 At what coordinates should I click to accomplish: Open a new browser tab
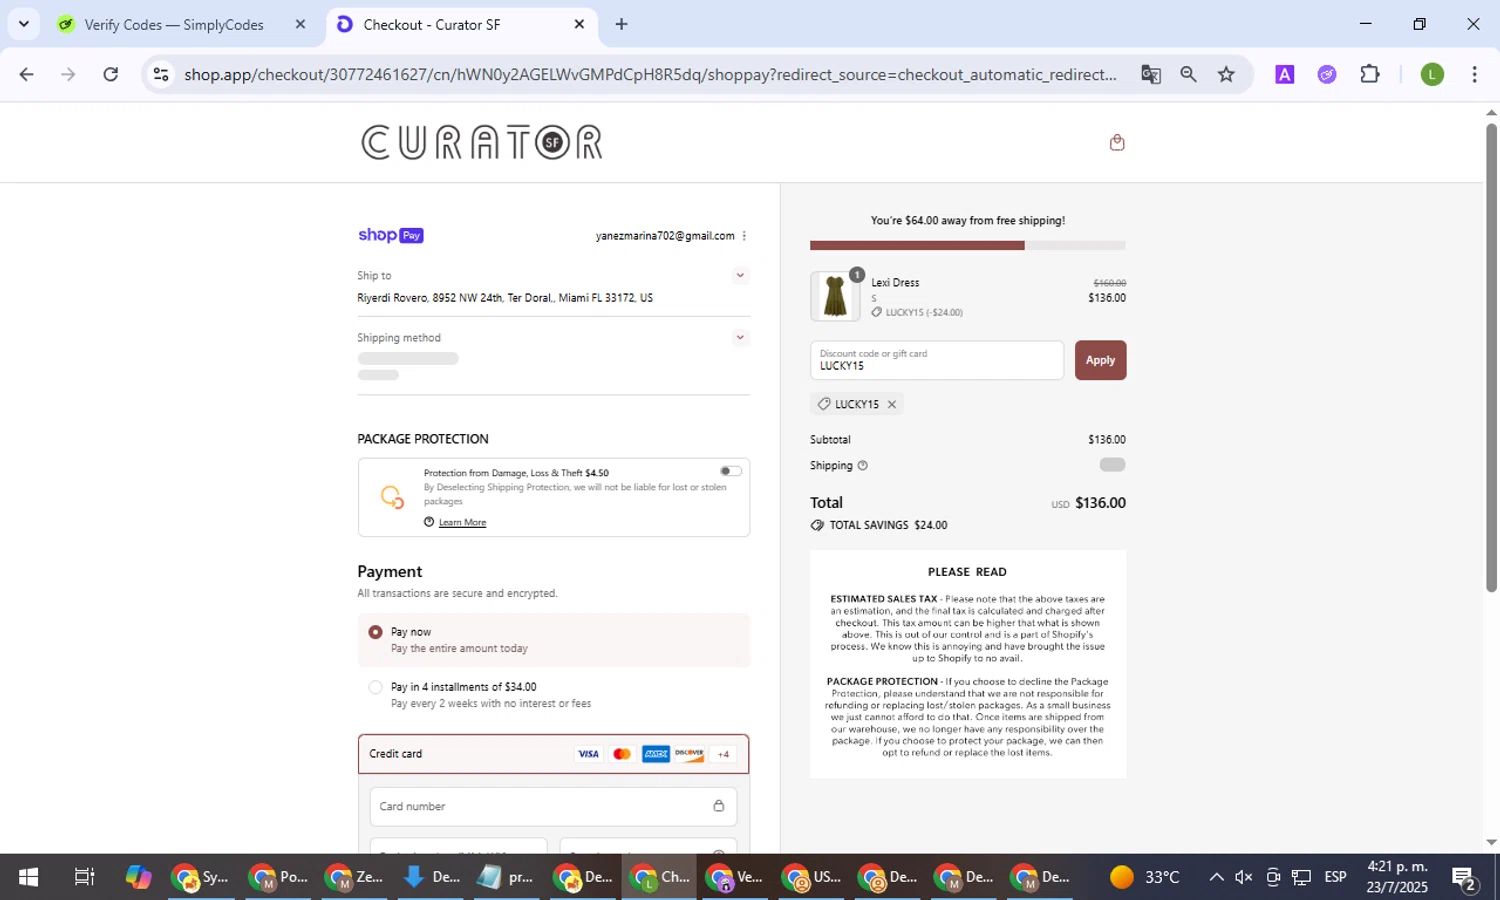coord(621,24)
